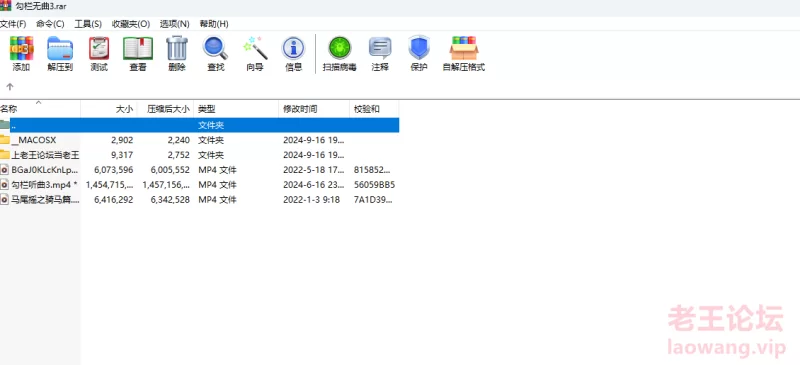800x365 pixels.
Task: Click packed size value 6,342,528
Action: click(x=170, y=200)
